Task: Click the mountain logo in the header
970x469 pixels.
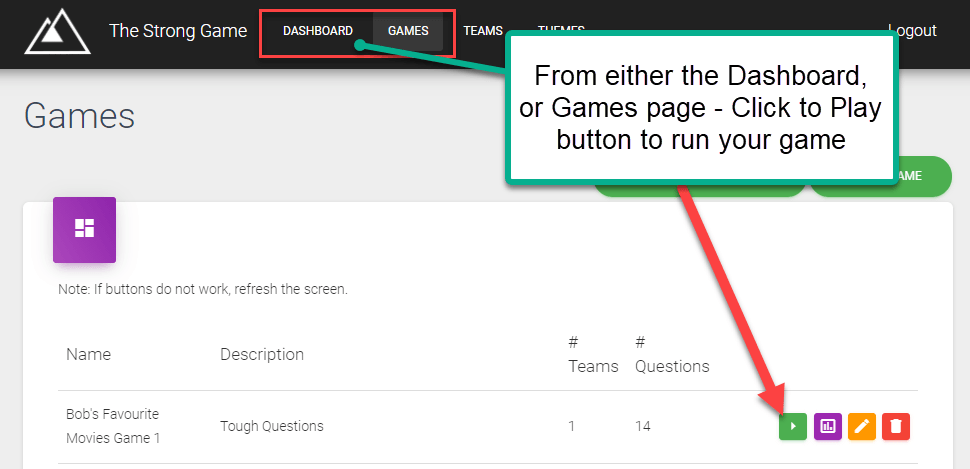Action: pyautogui.click(x=57, y=31)
